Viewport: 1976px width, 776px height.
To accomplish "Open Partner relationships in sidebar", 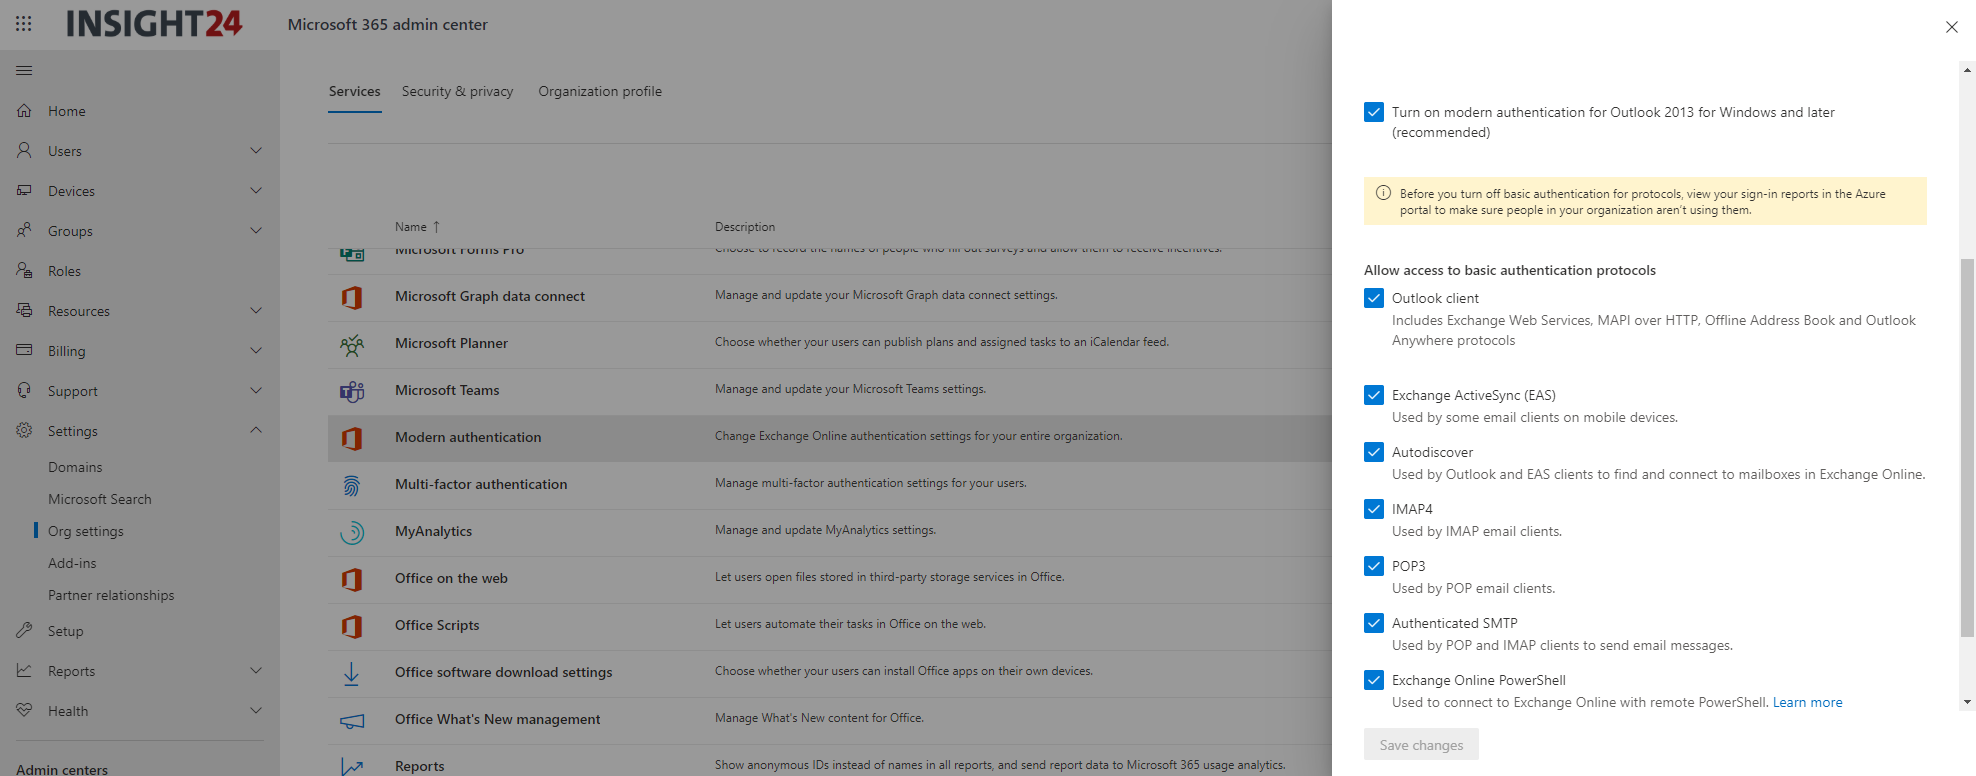I will pos(111,595).
